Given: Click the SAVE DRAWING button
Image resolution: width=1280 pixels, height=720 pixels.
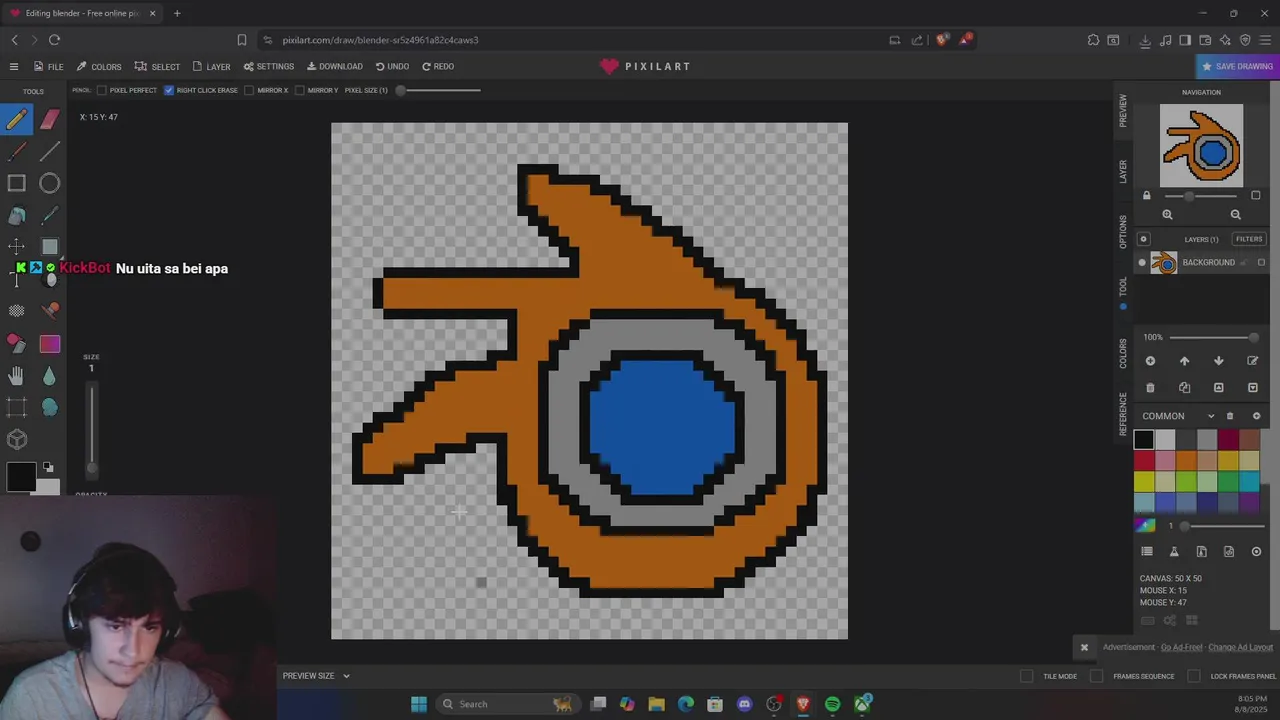Looking at the screenshot, I should coord(1237,66).
